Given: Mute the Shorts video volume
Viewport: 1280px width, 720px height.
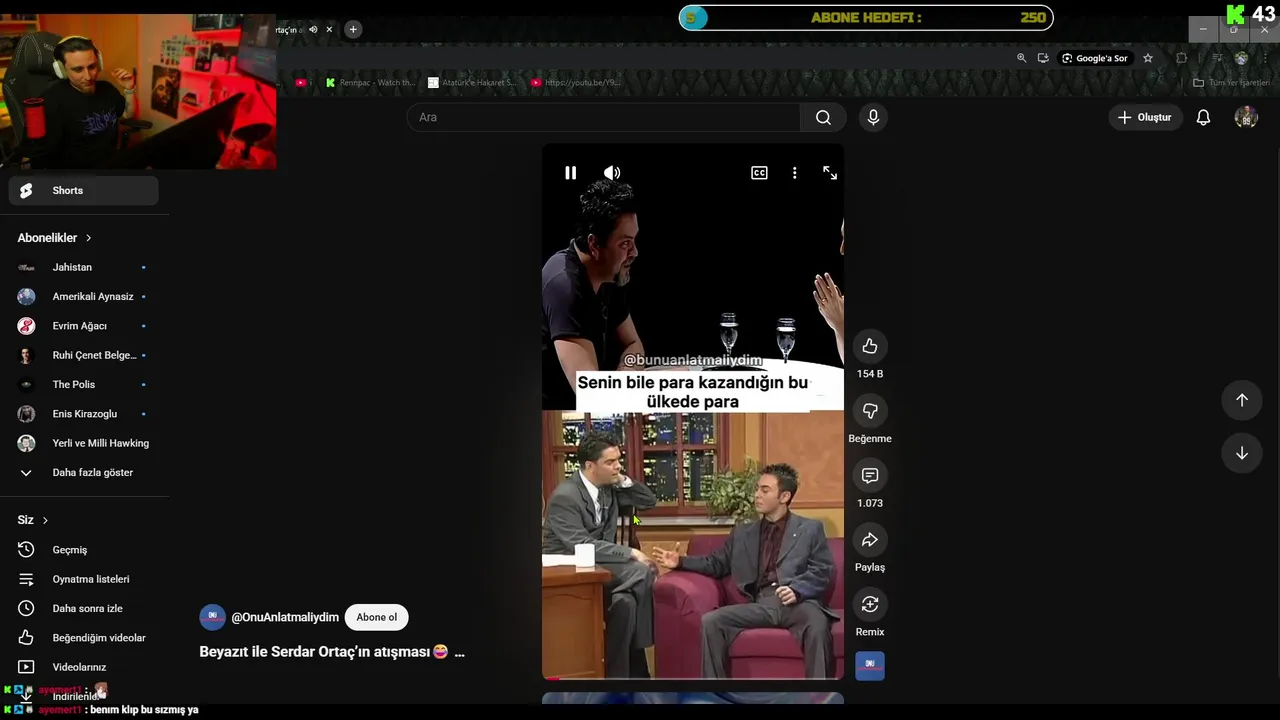Looking at the screenshot, I should tap(612, 173).
